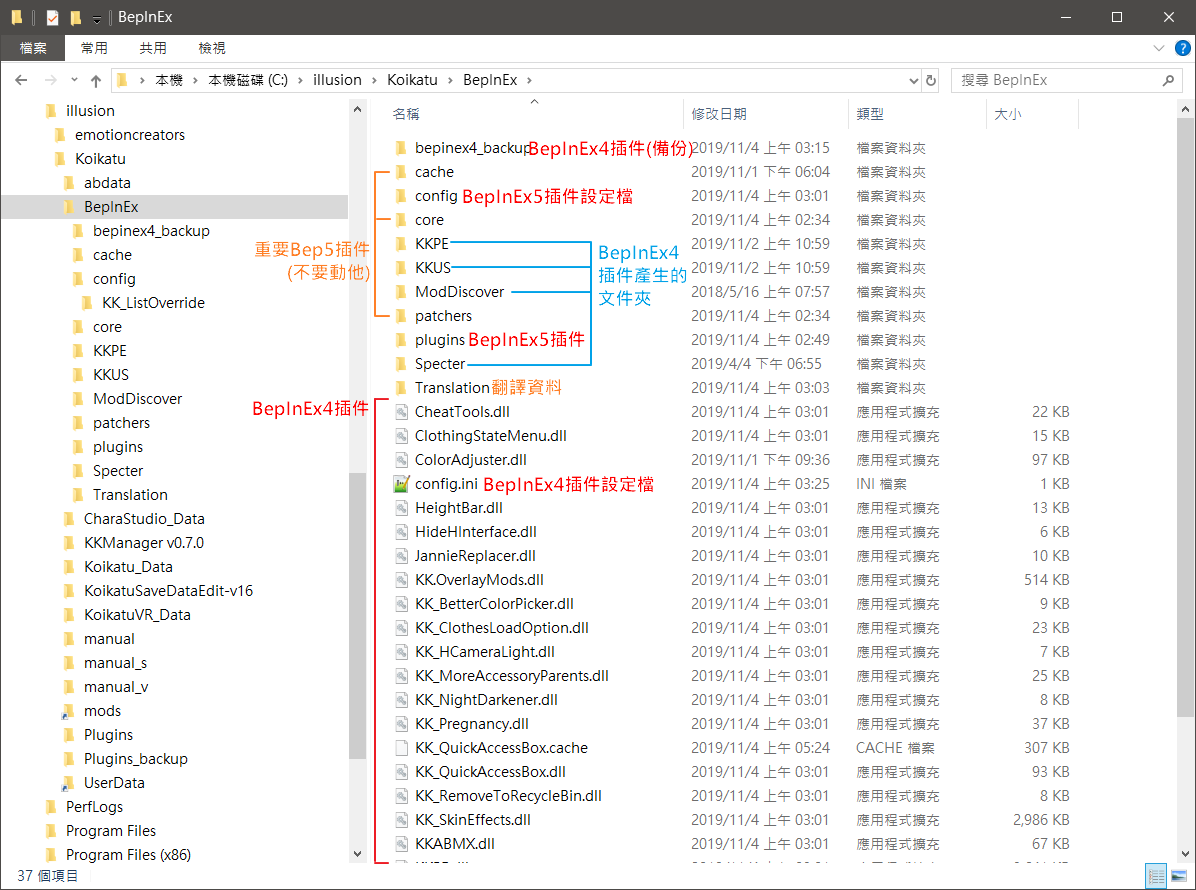The height and width of the screenshot is (890, 1196).
Task: Select the config.ini file icon
Action: pos(401,484)
